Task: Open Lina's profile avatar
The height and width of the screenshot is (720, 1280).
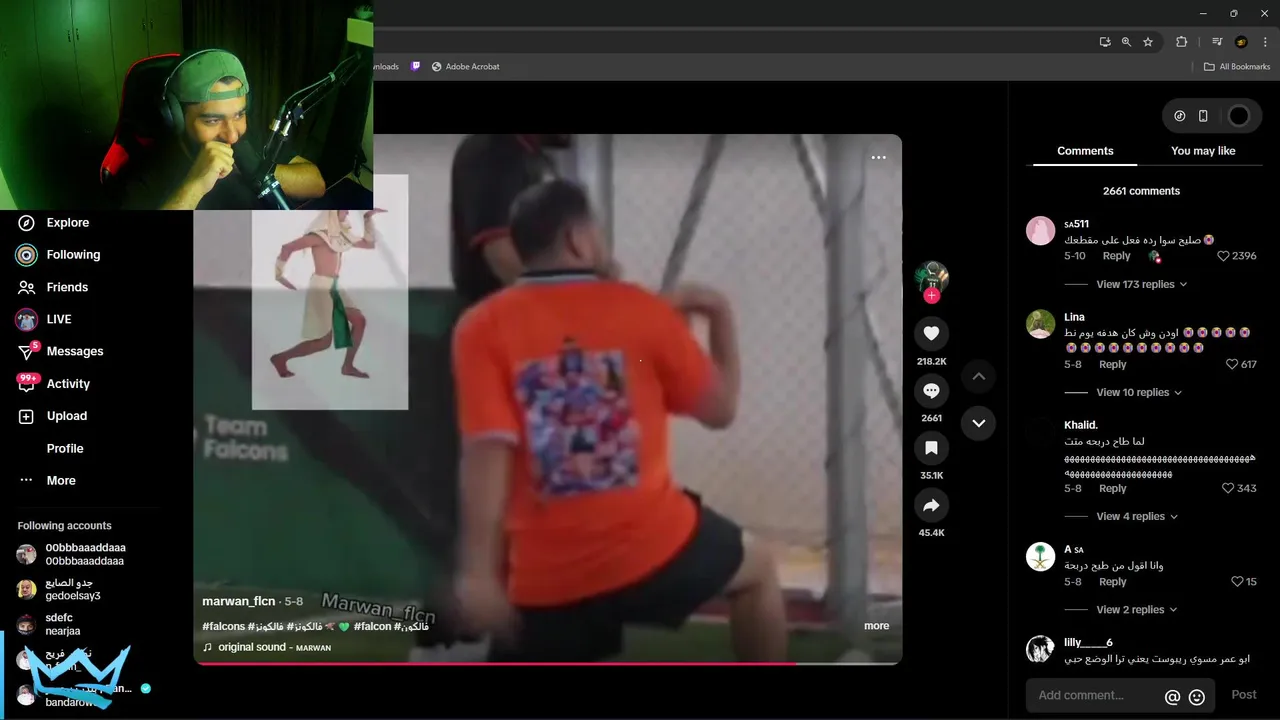Action: click(1041, 324)
